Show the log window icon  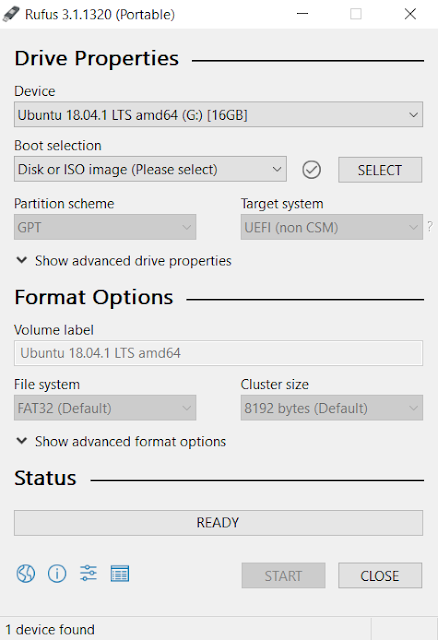pyautogui.click(x=120, y=573)
